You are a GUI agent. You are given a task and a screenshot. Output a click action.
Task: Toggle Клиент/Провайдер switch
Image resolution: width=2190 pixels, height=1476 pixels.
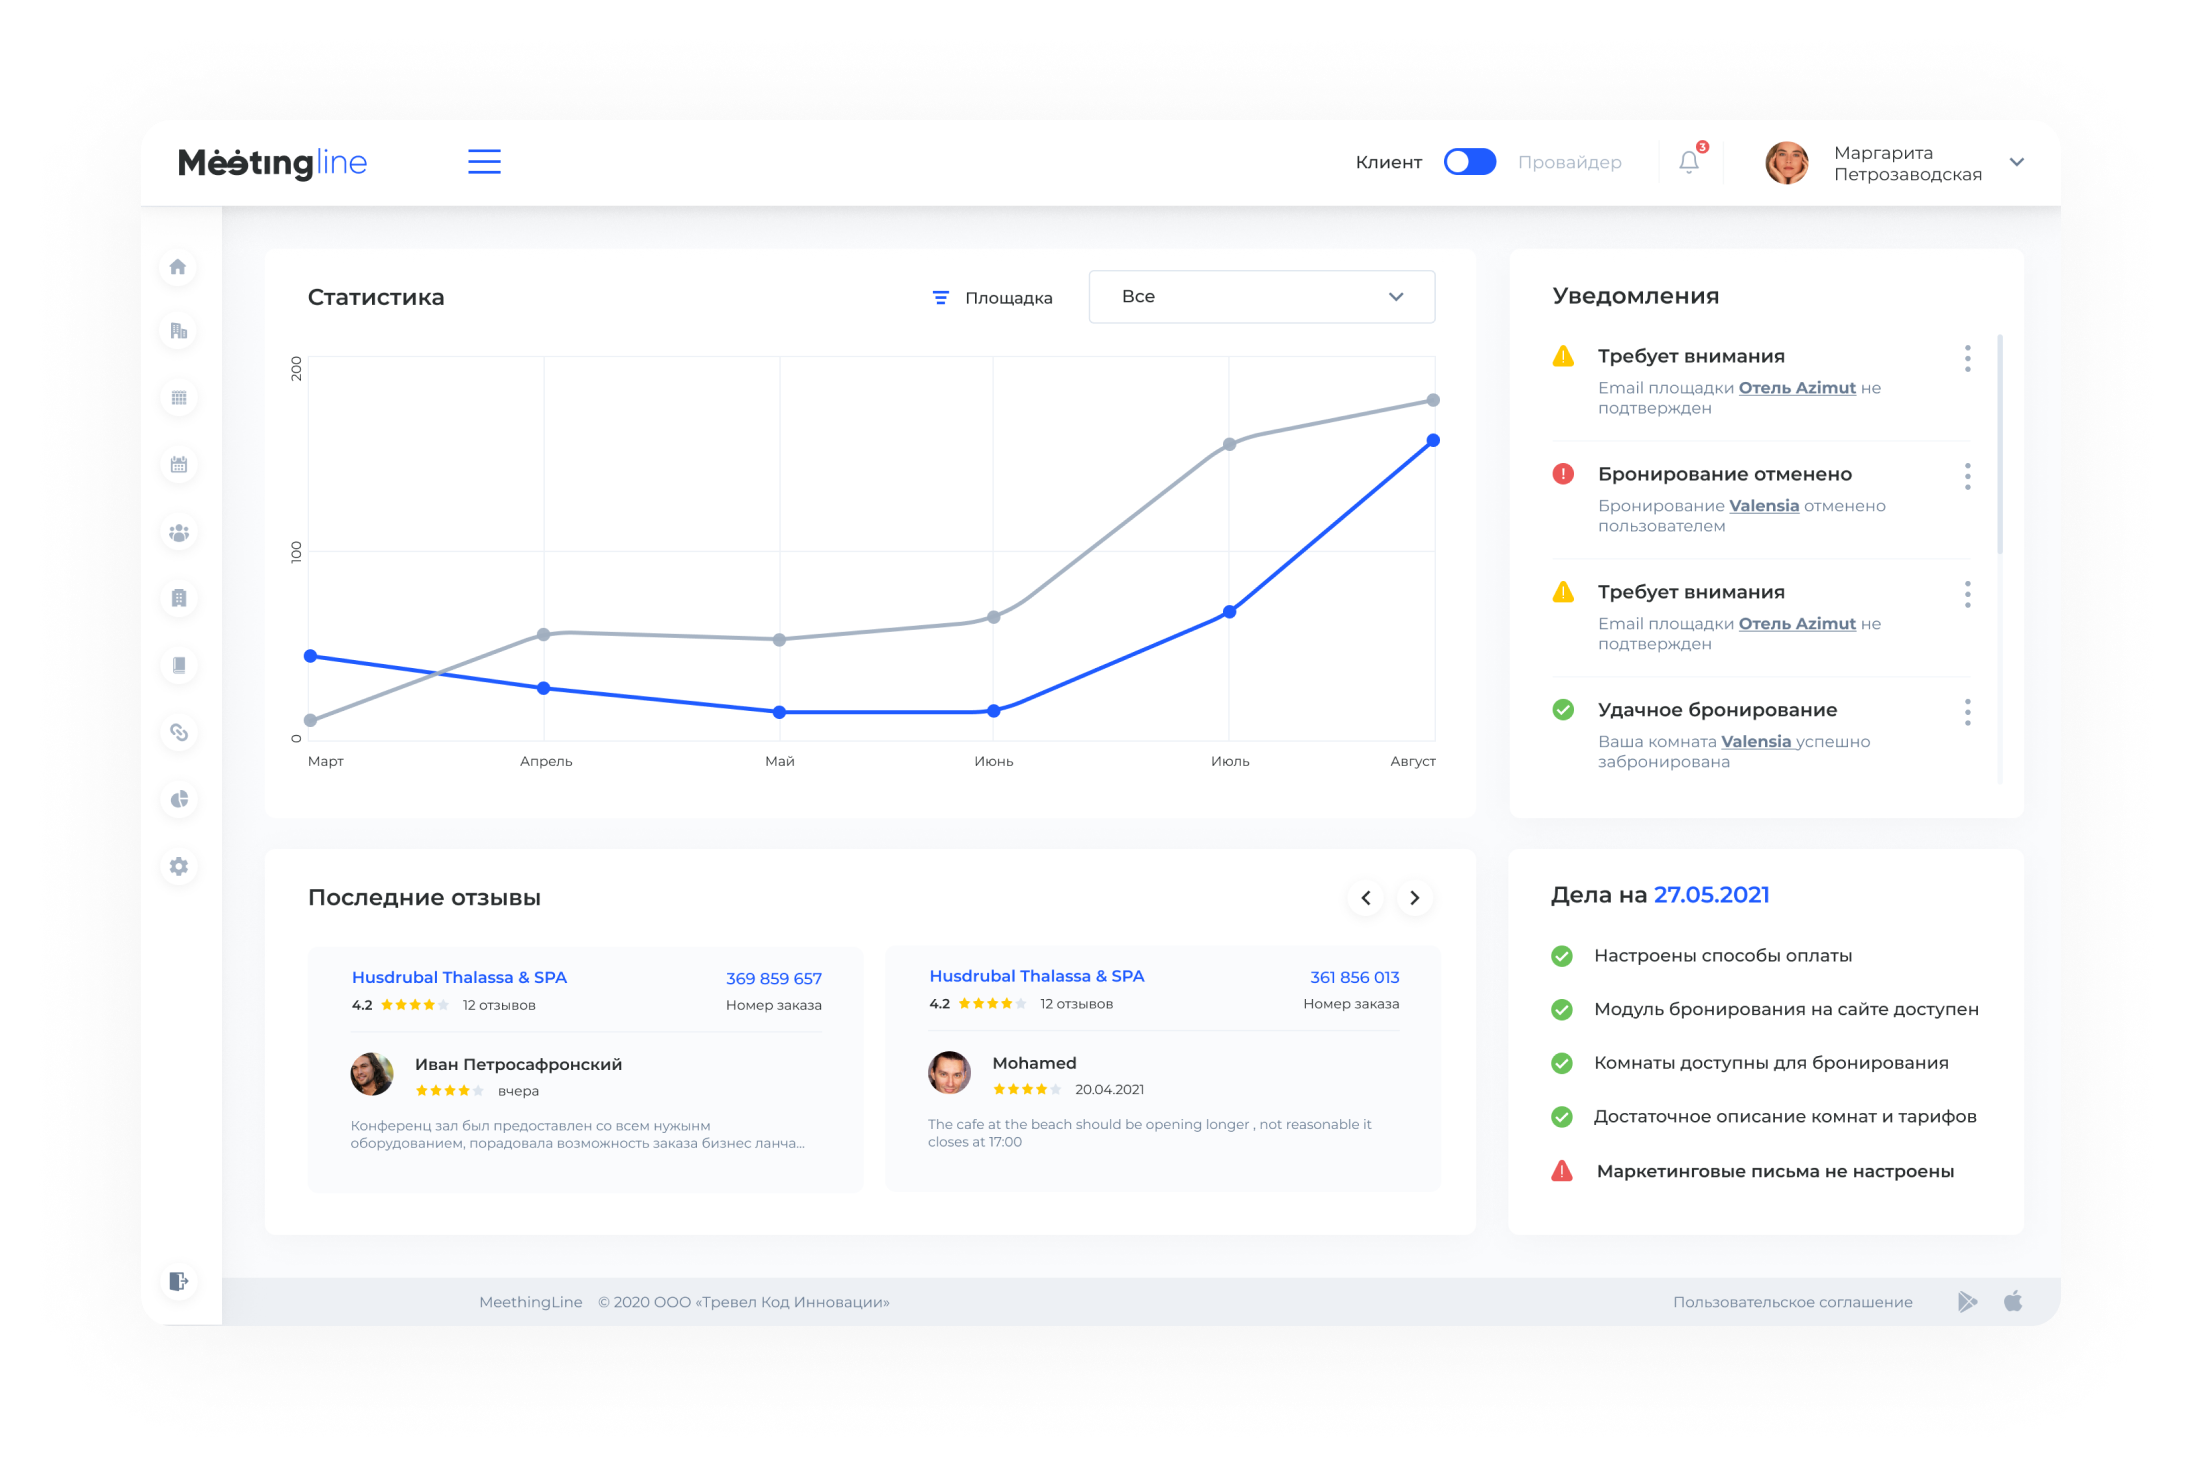pos(1469,162)
